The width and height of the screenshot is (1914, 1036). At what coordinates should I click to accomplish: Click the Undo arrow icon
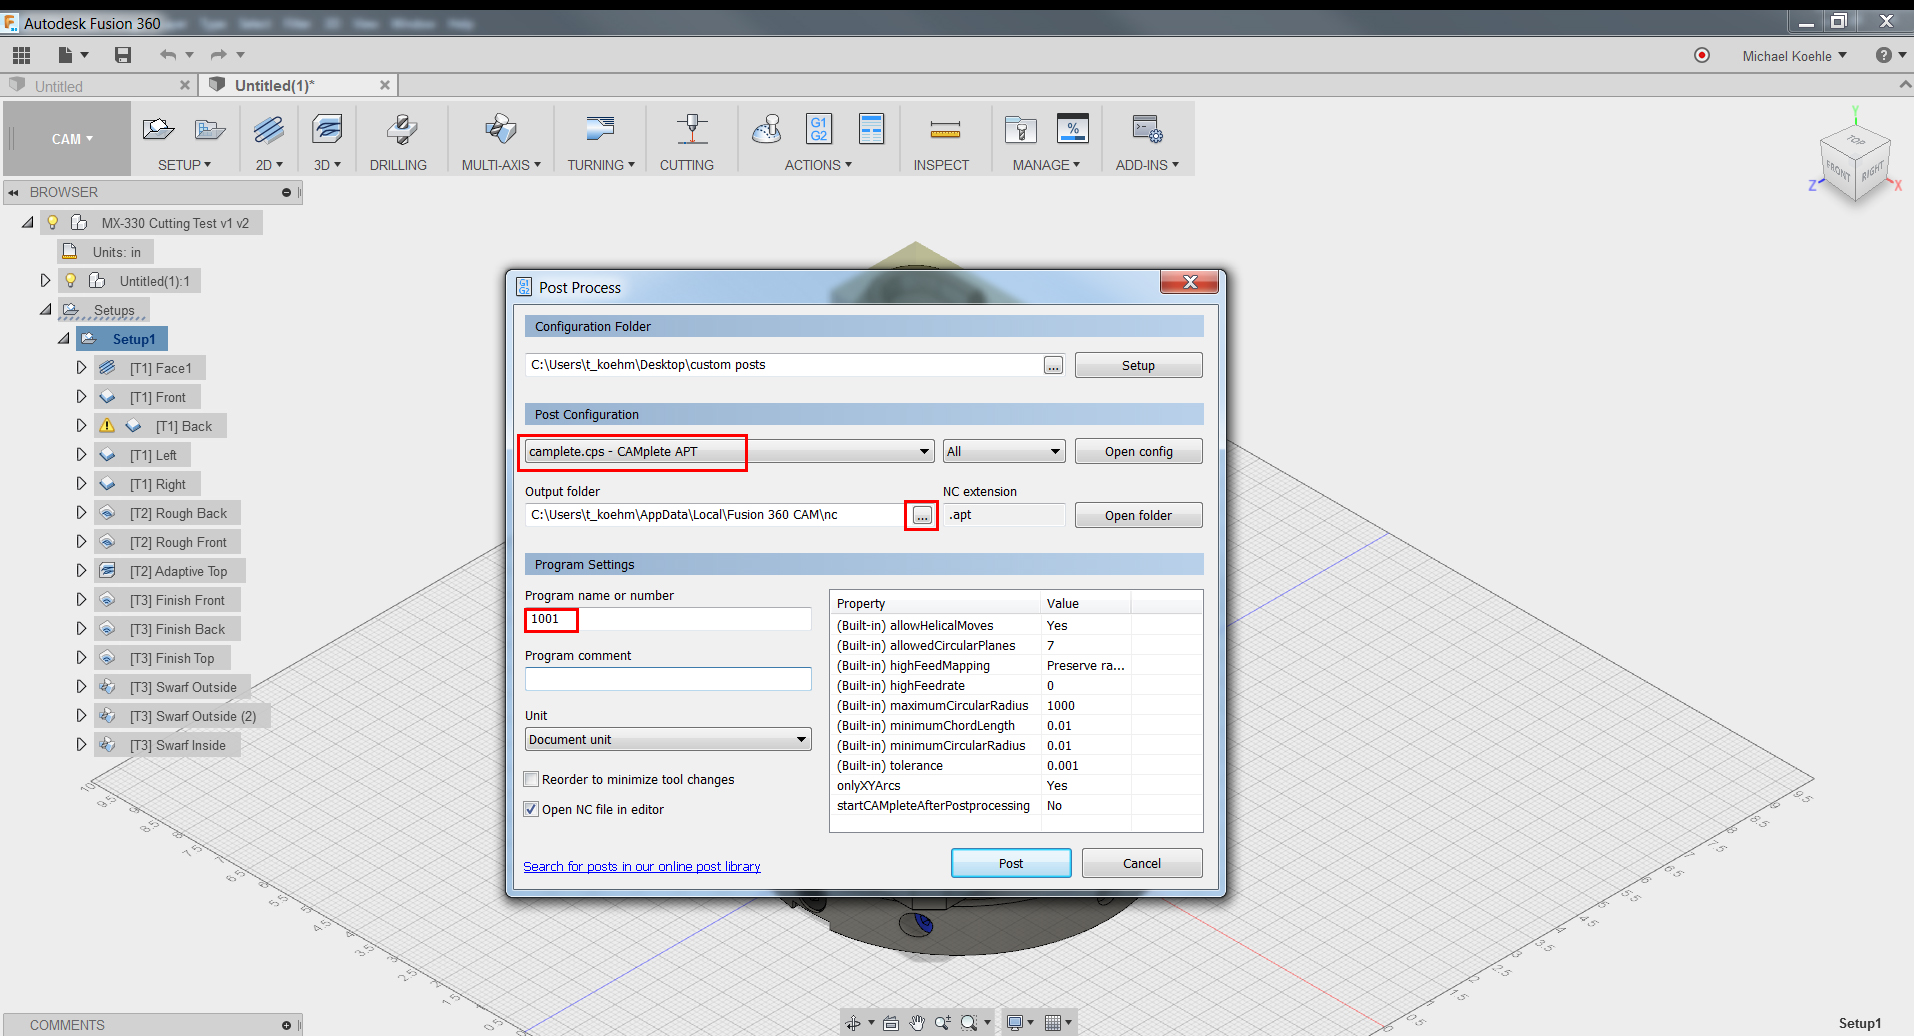coord(168,55)
